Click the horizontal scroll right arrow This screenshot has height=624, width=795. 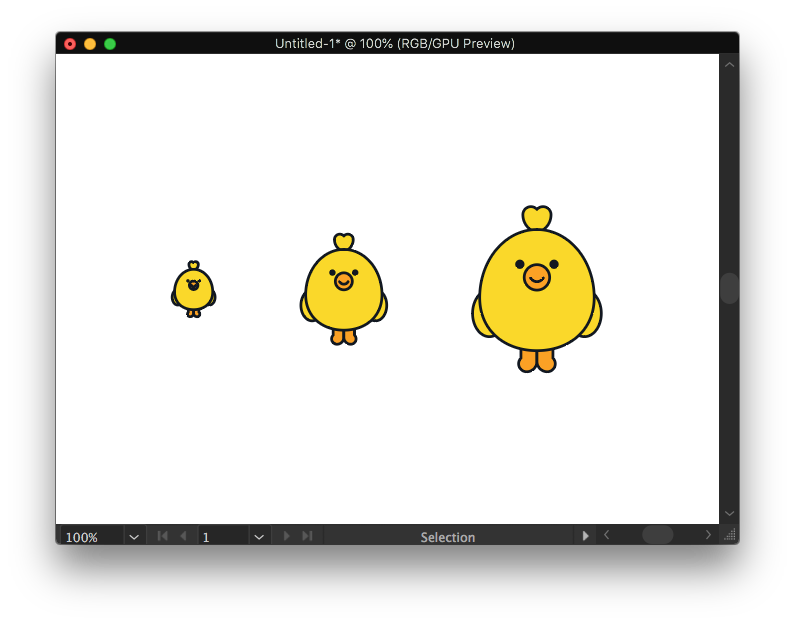tap(708, 535)
